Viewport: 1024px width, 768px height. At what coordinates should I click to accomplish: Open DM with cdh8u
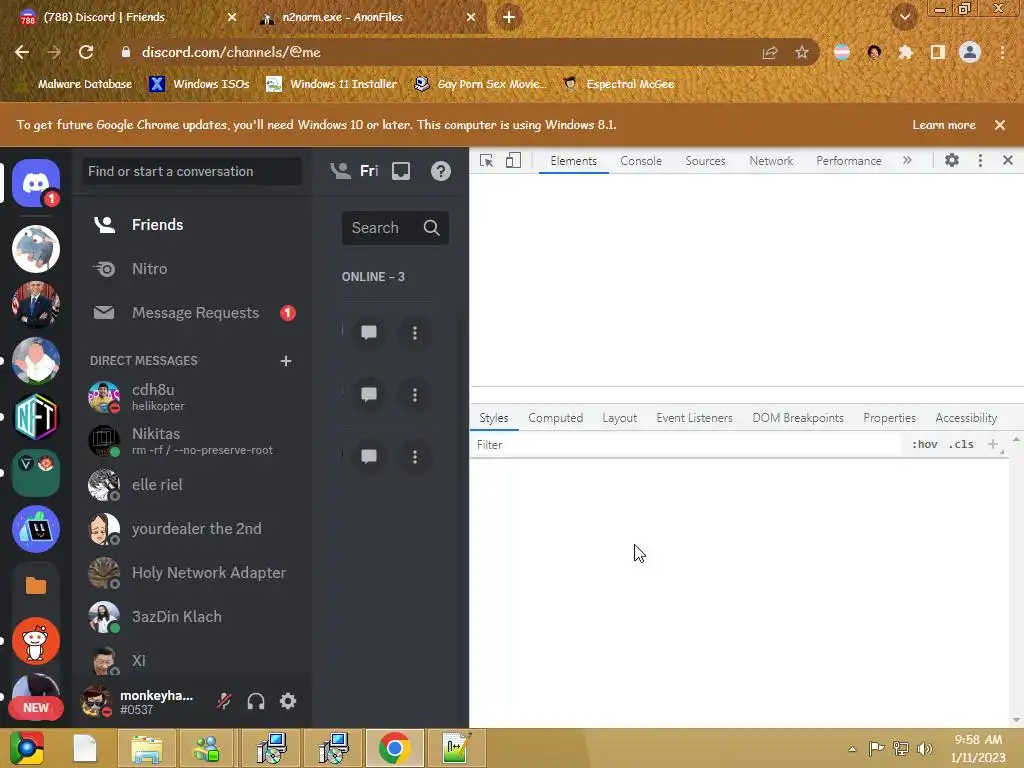click(192, 396)
